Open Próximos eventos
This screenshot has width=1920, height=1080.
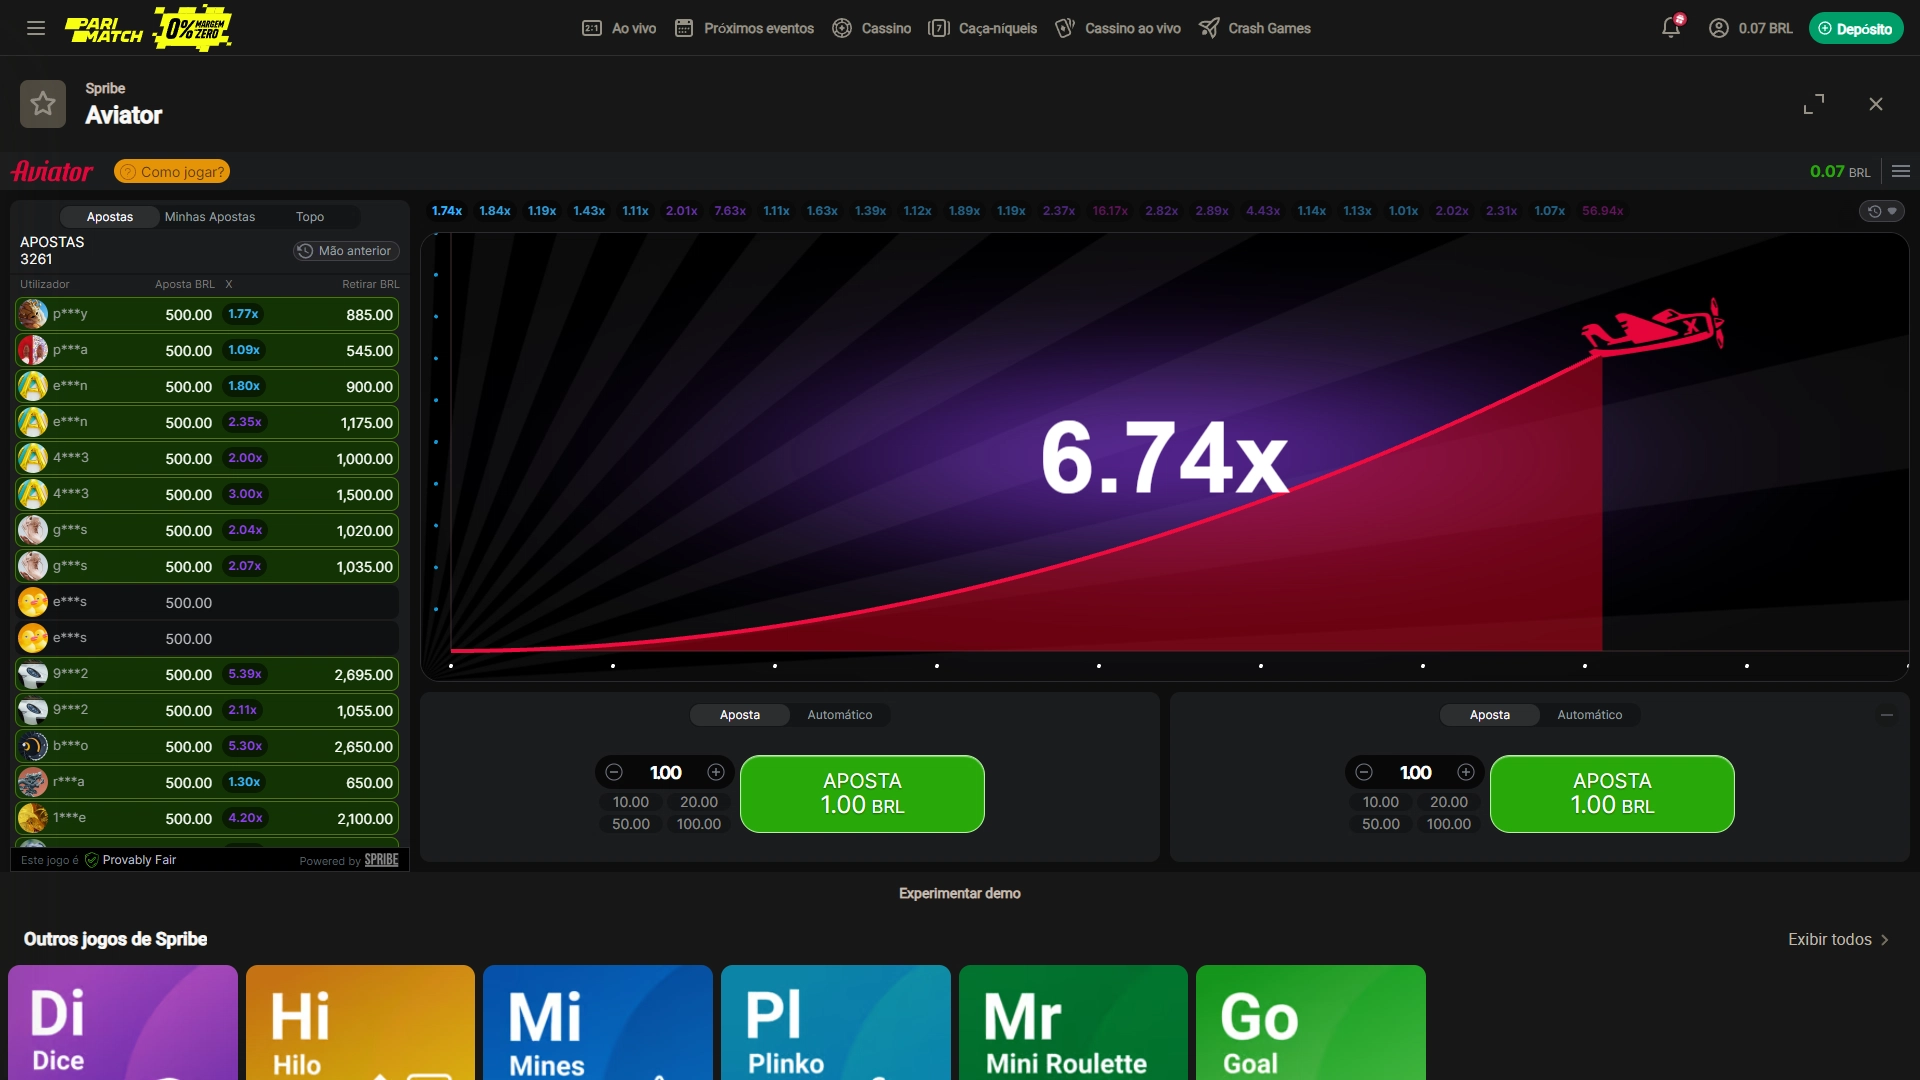(744, 28)
